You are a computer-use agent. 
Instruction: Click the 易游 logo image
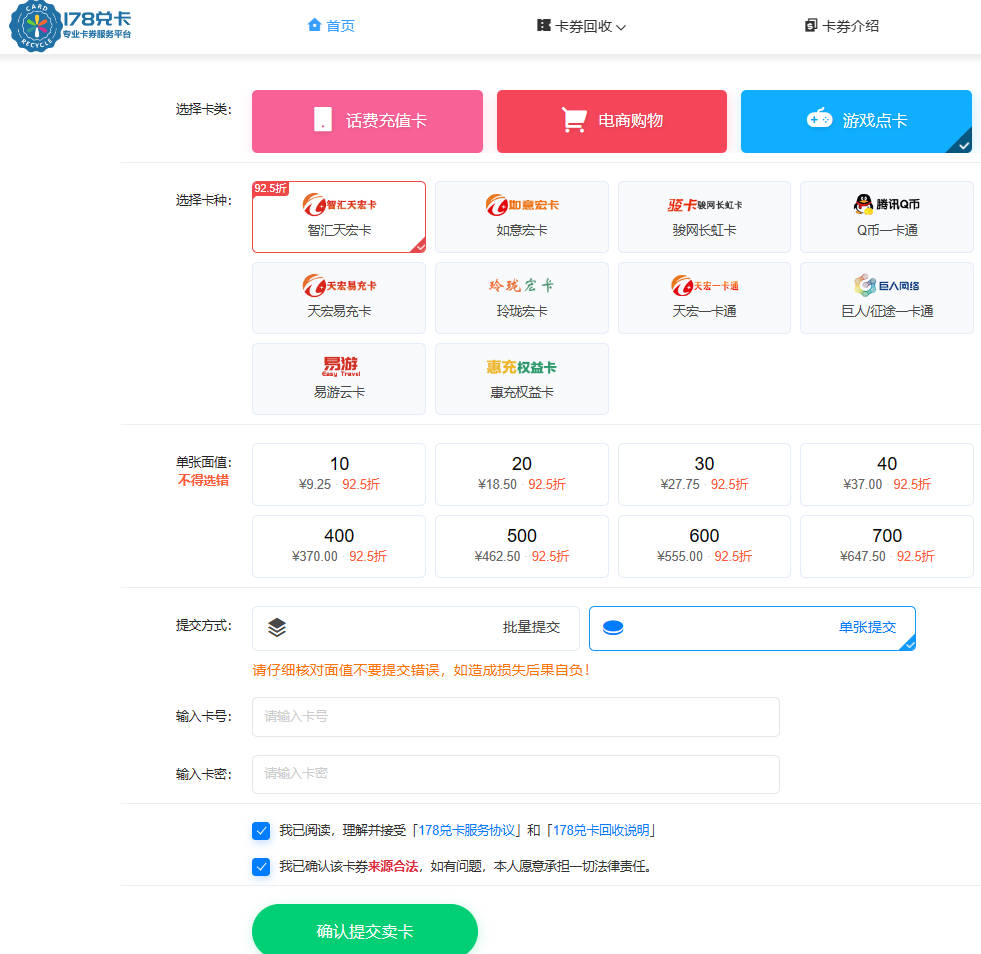tap(340, 366)
